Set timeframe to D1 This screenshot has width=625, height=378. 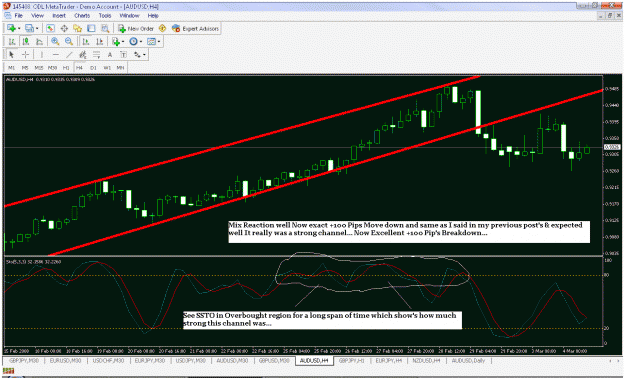click(93, 68)
